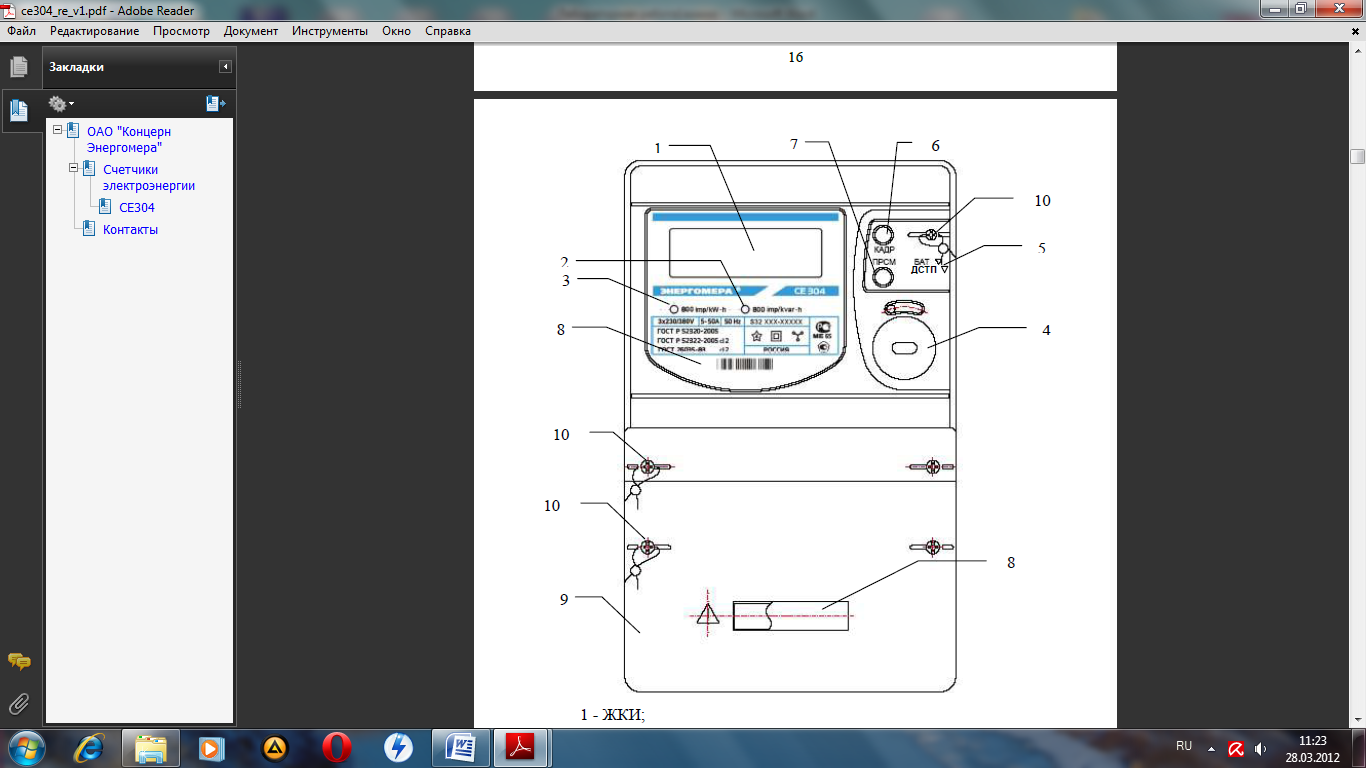Click the vertical scrollbar thumb
Viewport: 1366px width, 768px height.
[x=1357, y=156]
